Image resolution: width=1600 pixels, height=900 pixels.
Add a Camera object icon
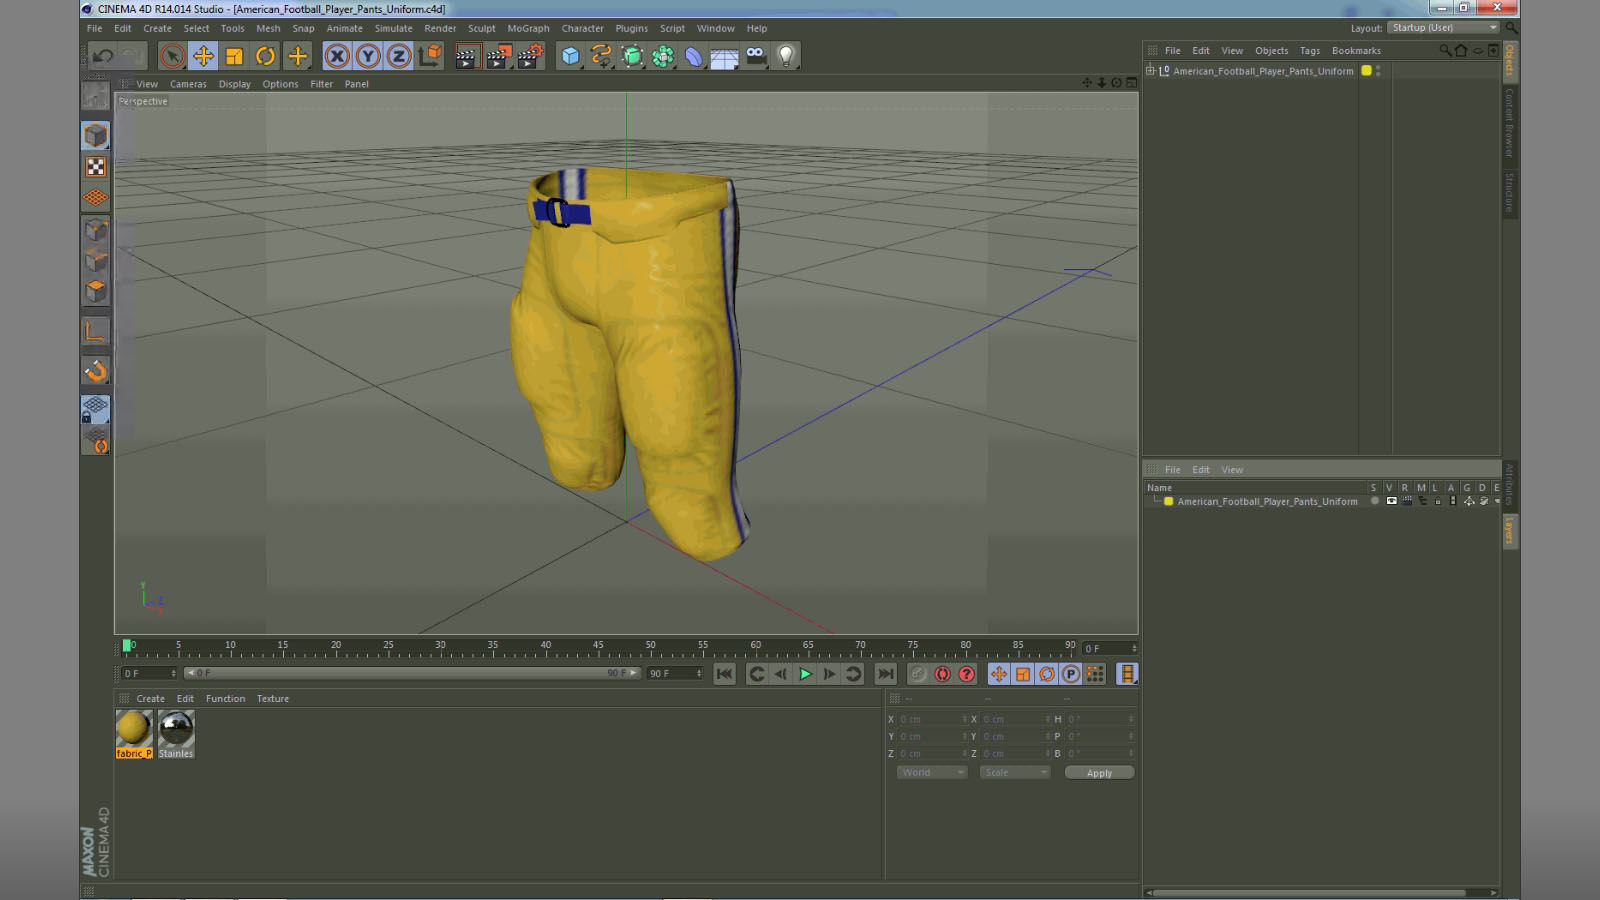click(756, 56)
